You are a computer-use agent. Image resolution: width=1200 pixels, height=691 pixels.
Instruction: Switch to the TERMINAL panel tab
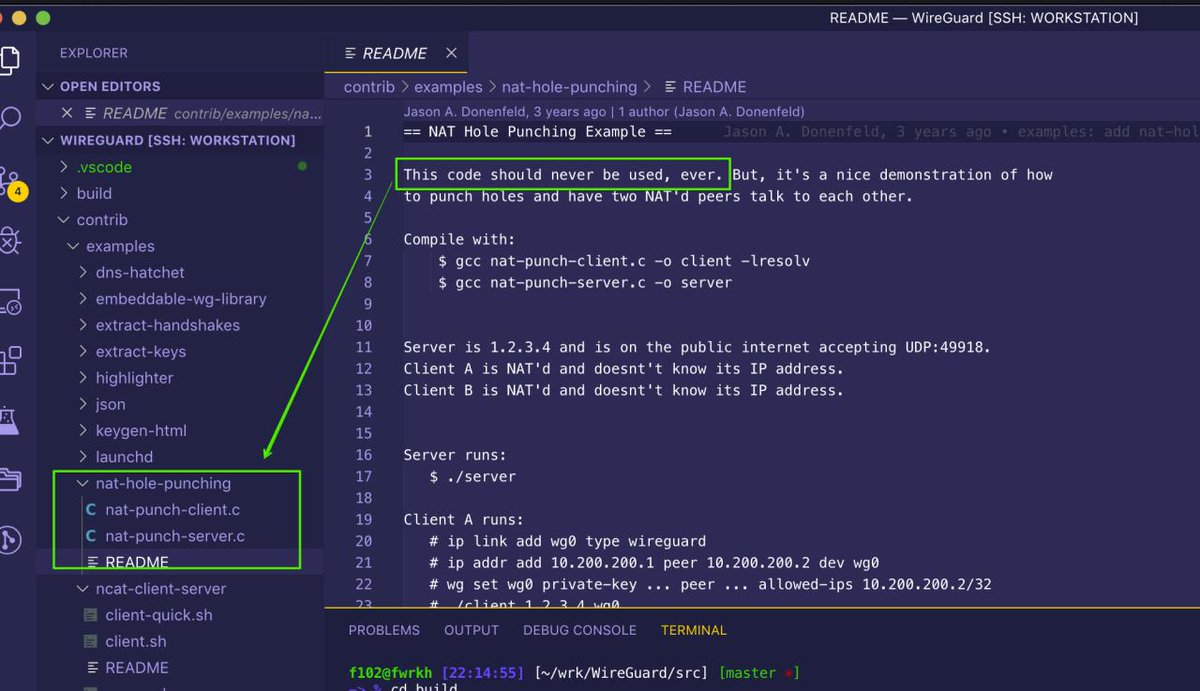pyautogui.click(x=694, y=631)
